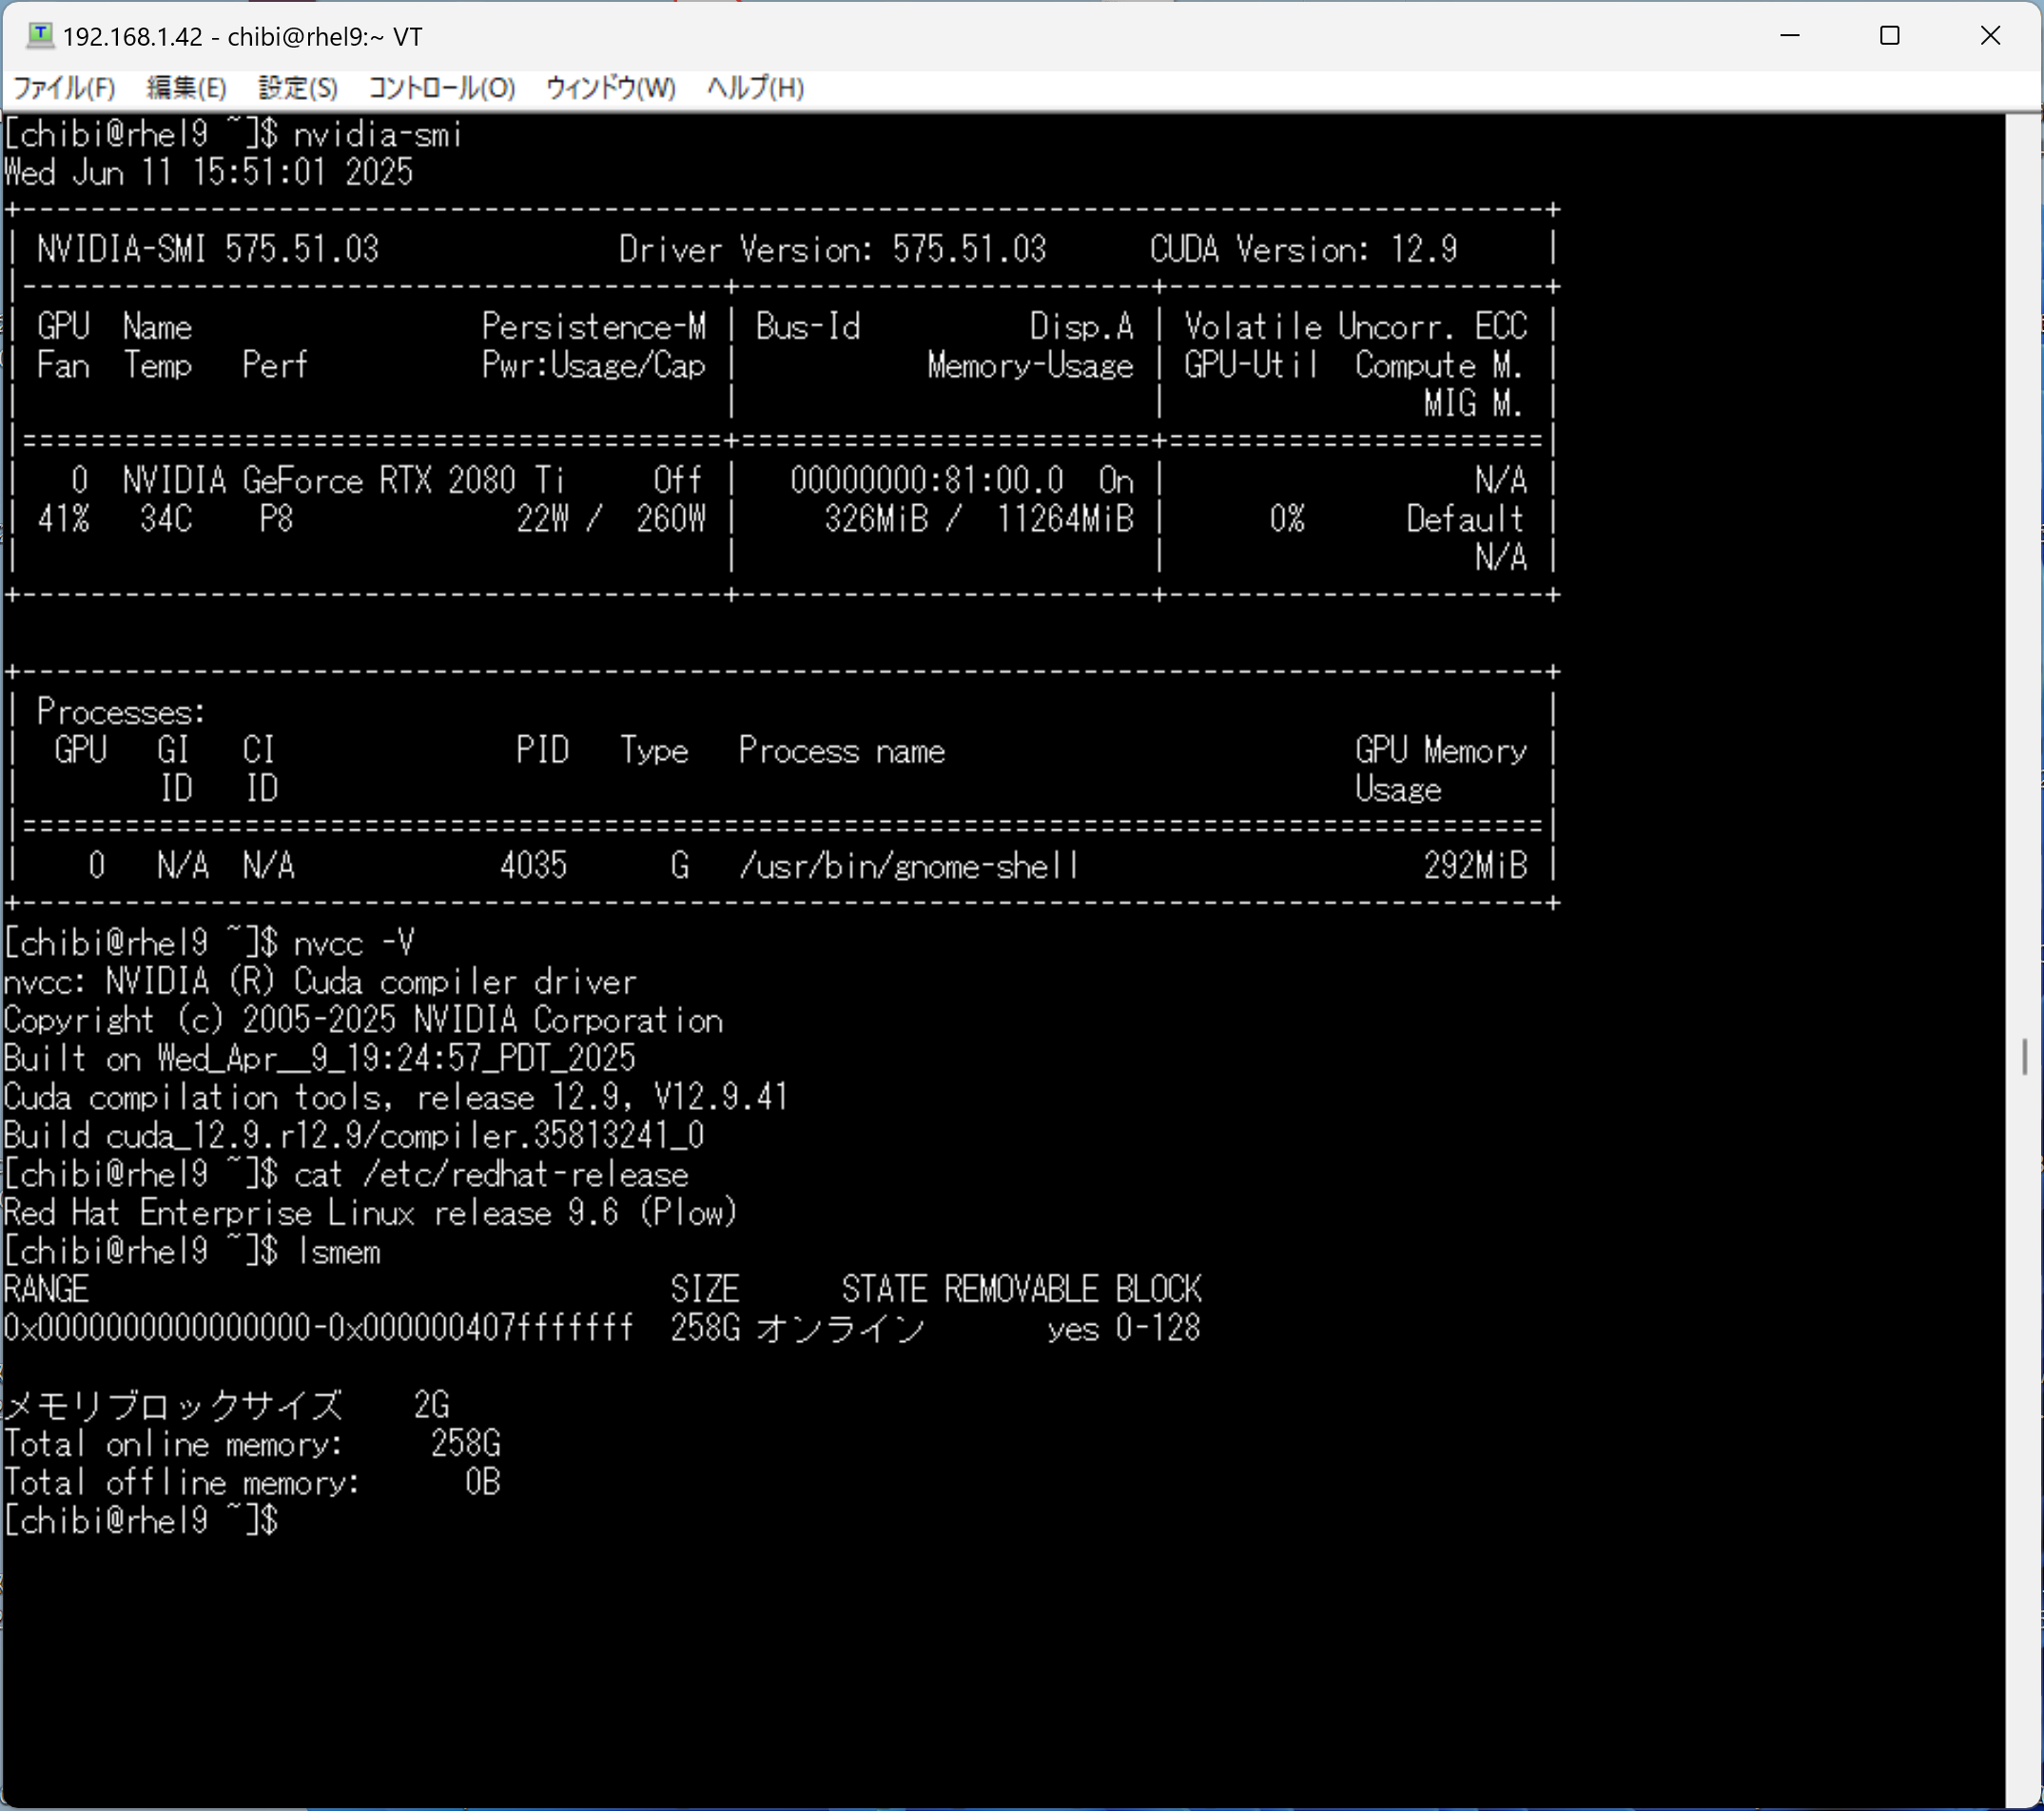Click the nvcc -V command text
The image size is (2044, 1811).
pos(353,943)
